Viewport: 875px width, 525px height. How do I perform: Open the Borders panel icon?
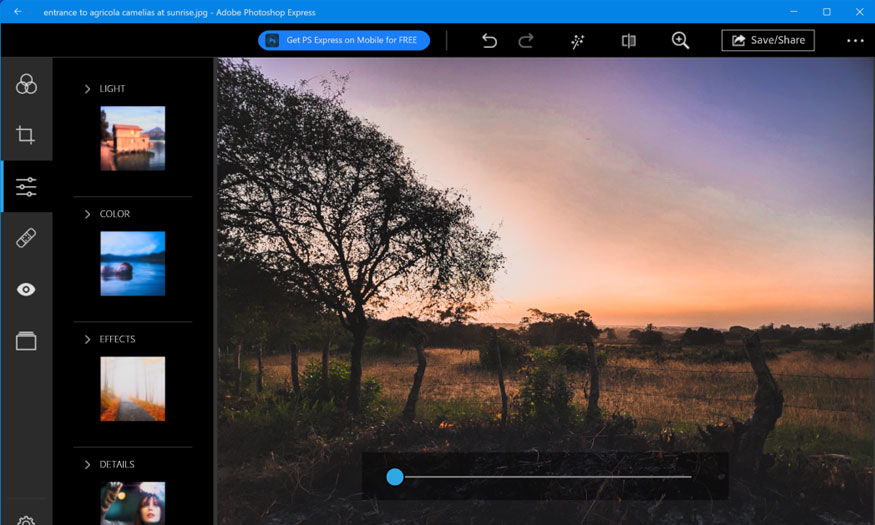click(26, 341)
